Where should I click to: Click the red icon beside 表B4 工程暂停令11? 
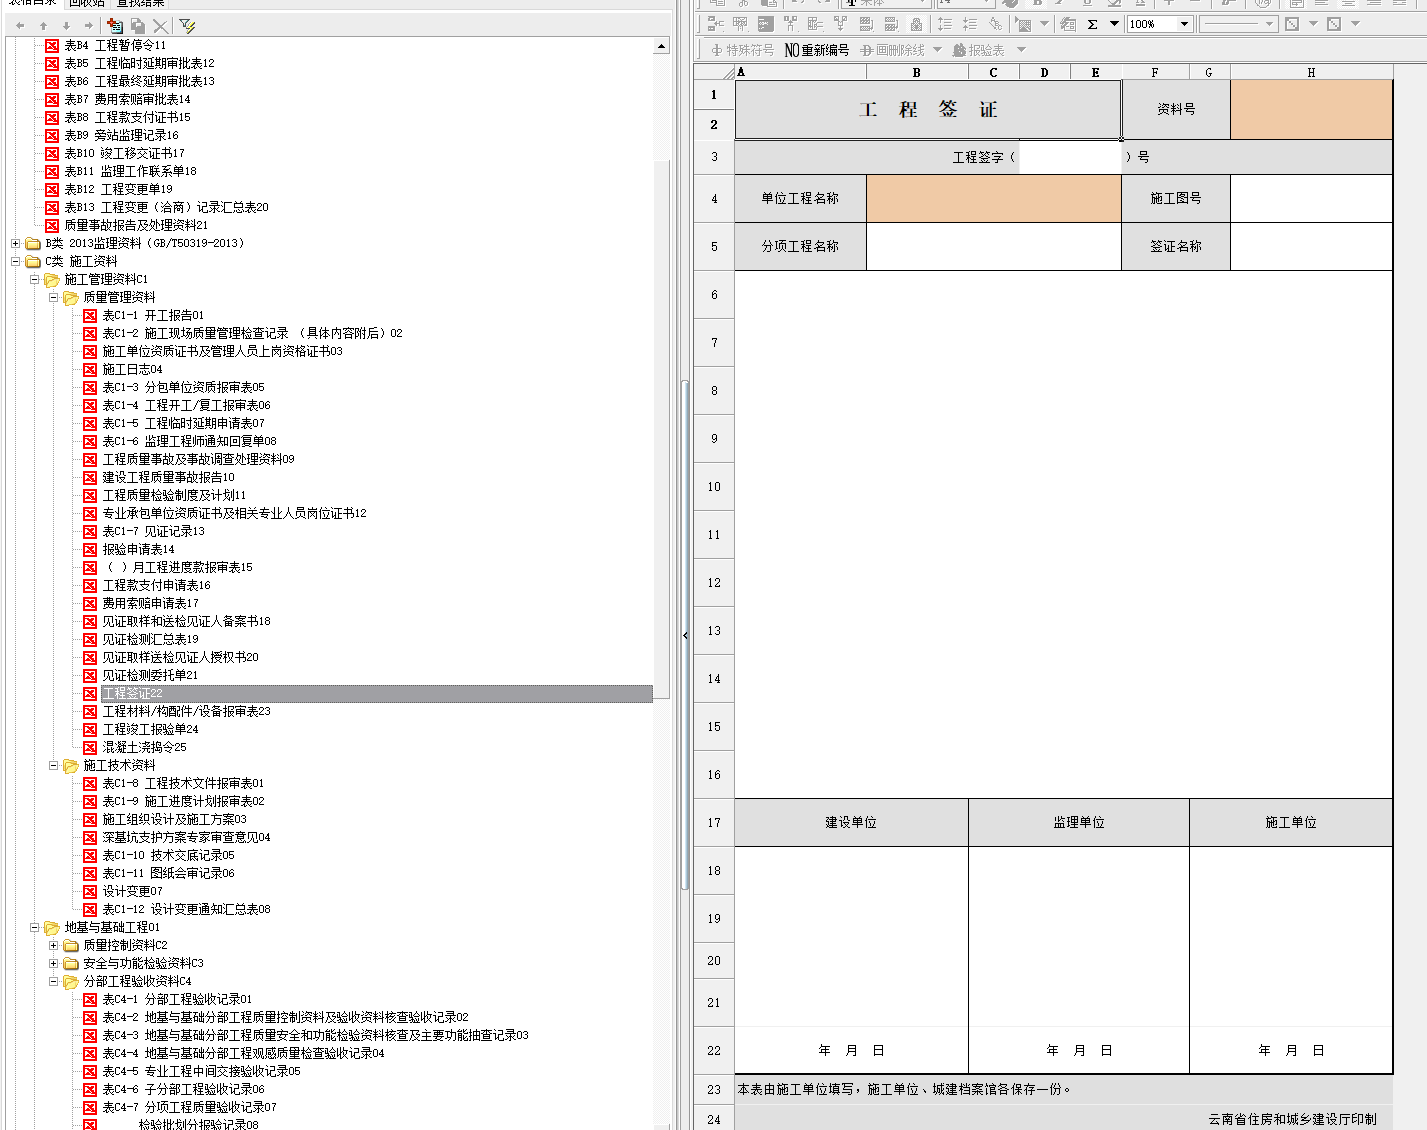[x=52, y=45]
